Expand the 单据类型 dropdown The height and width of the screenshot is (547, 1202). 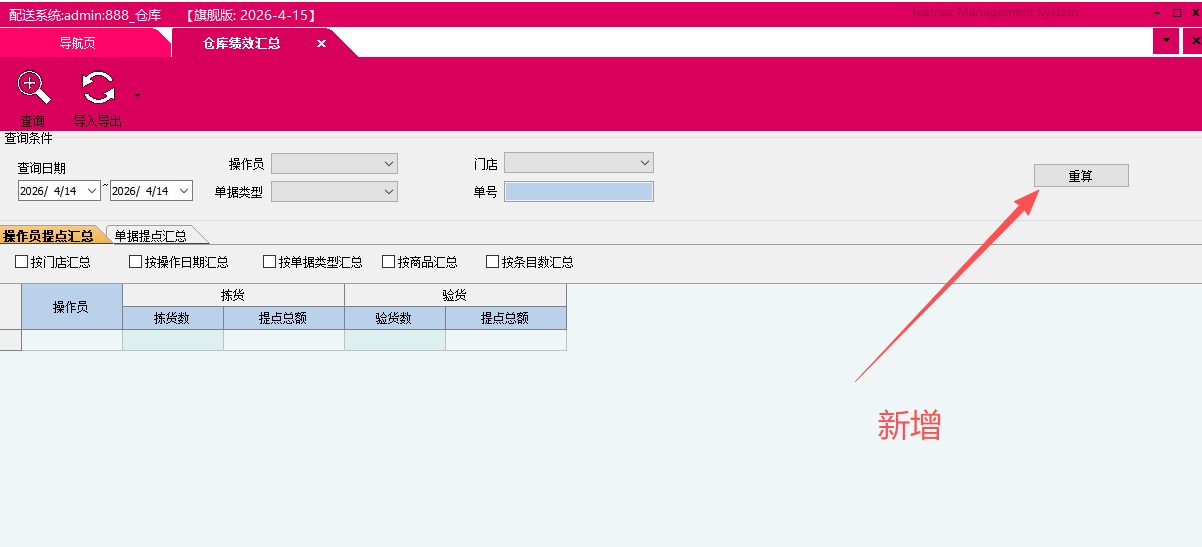click(388, 191)
